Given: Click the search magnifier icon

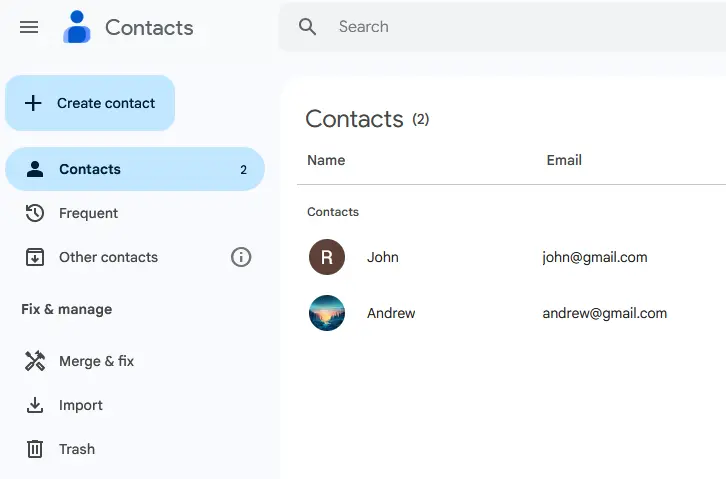Looking at the screenshot, I should click(x=308, y=27).
